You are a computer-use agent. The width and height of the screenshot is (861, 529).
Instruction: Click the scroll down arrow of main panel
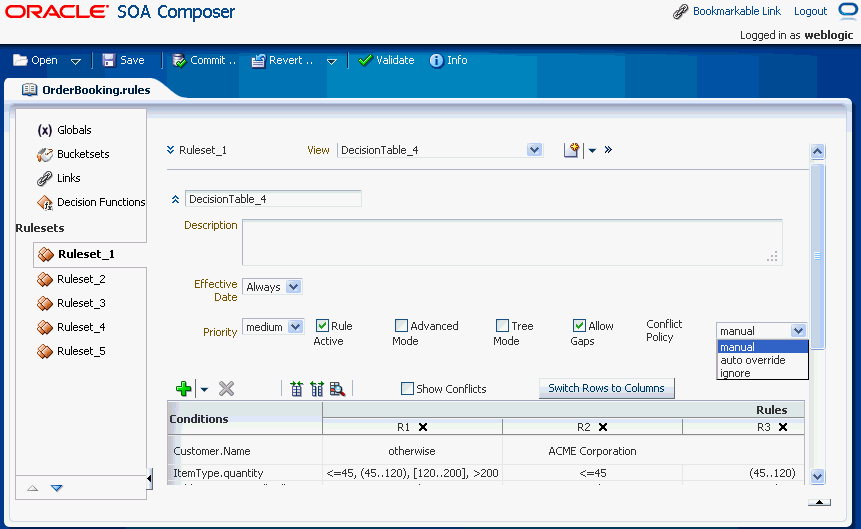coord(818,476)
